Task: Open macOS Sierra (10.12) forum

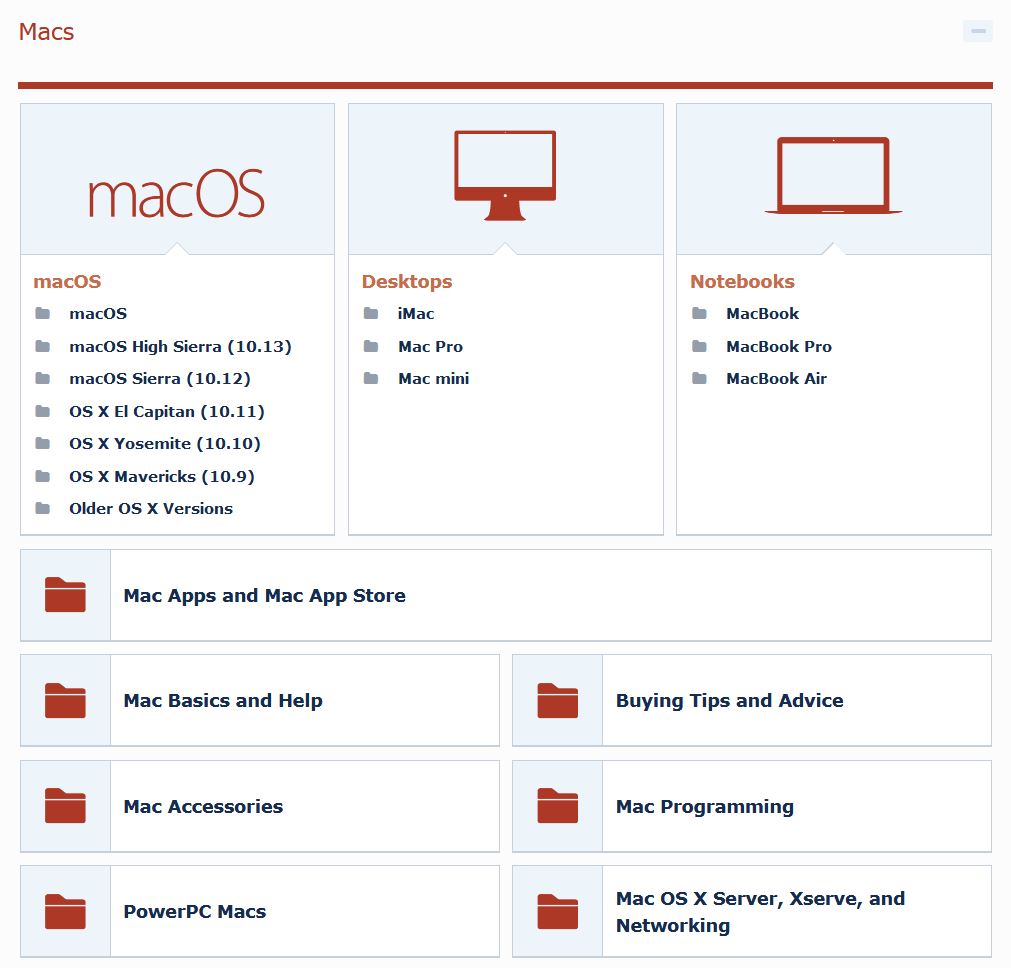Action: [x=160, y=379]
